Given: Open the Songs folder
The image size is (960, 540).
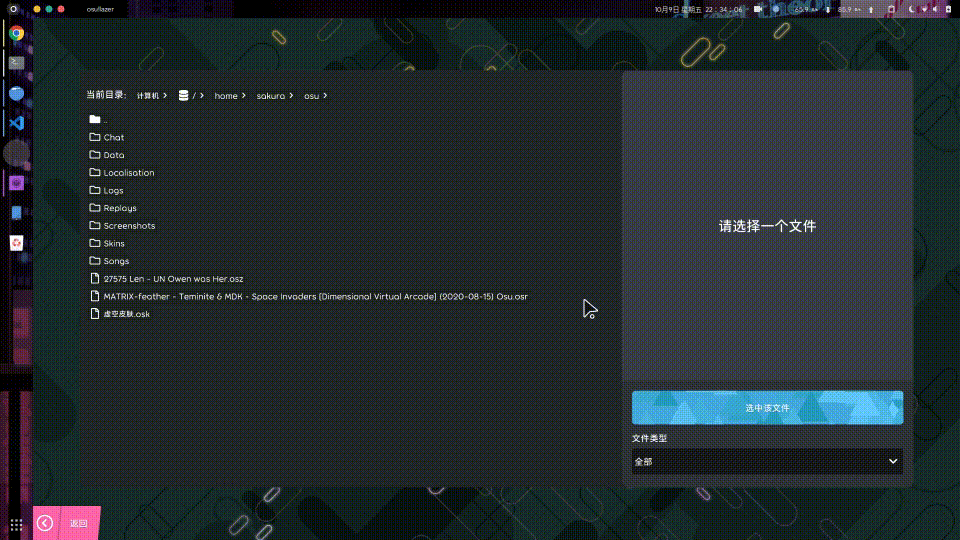Looking at the screenshot, I should [x=109, y=261].
